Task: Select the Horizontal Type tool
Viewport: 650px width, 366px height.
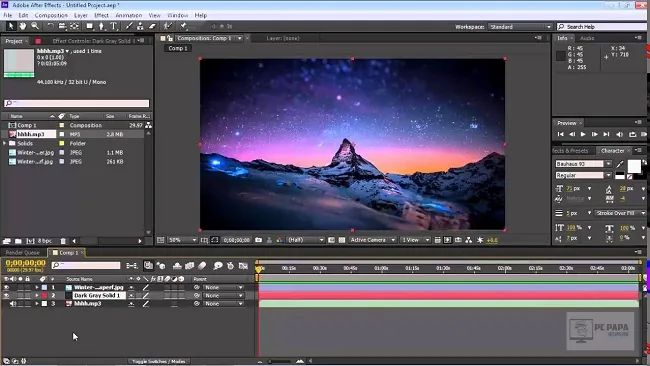Action: click(114, 26)
